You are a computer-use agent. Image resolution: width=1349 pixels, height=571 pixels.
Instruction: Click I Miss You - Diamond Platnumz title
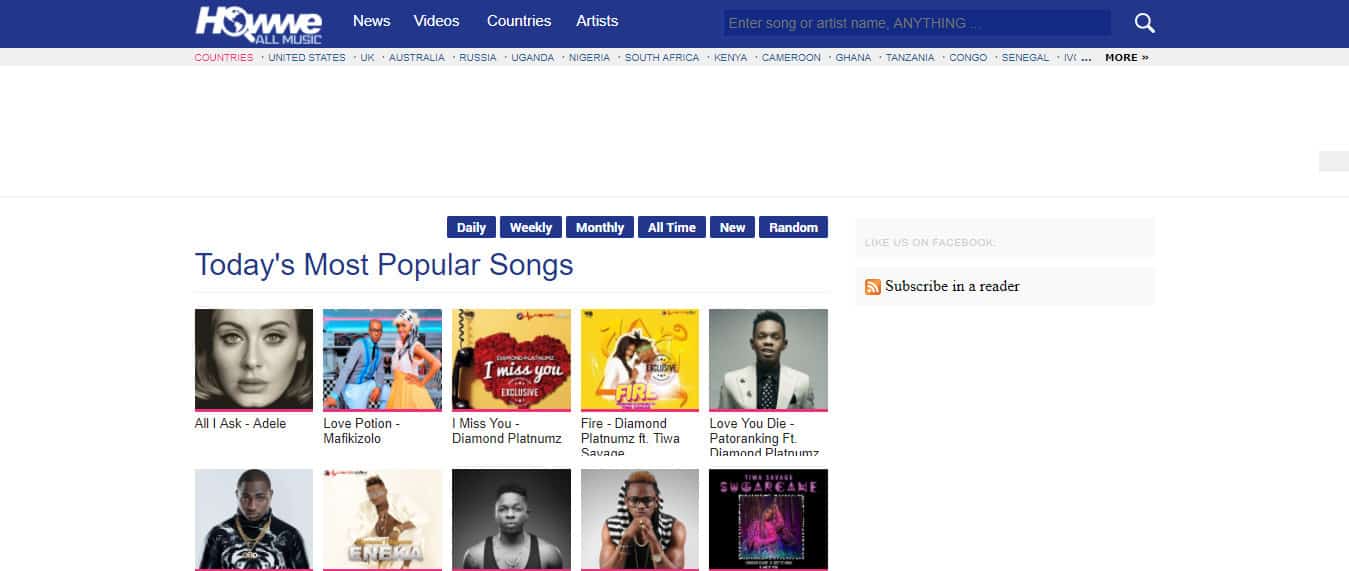(507, 431)
